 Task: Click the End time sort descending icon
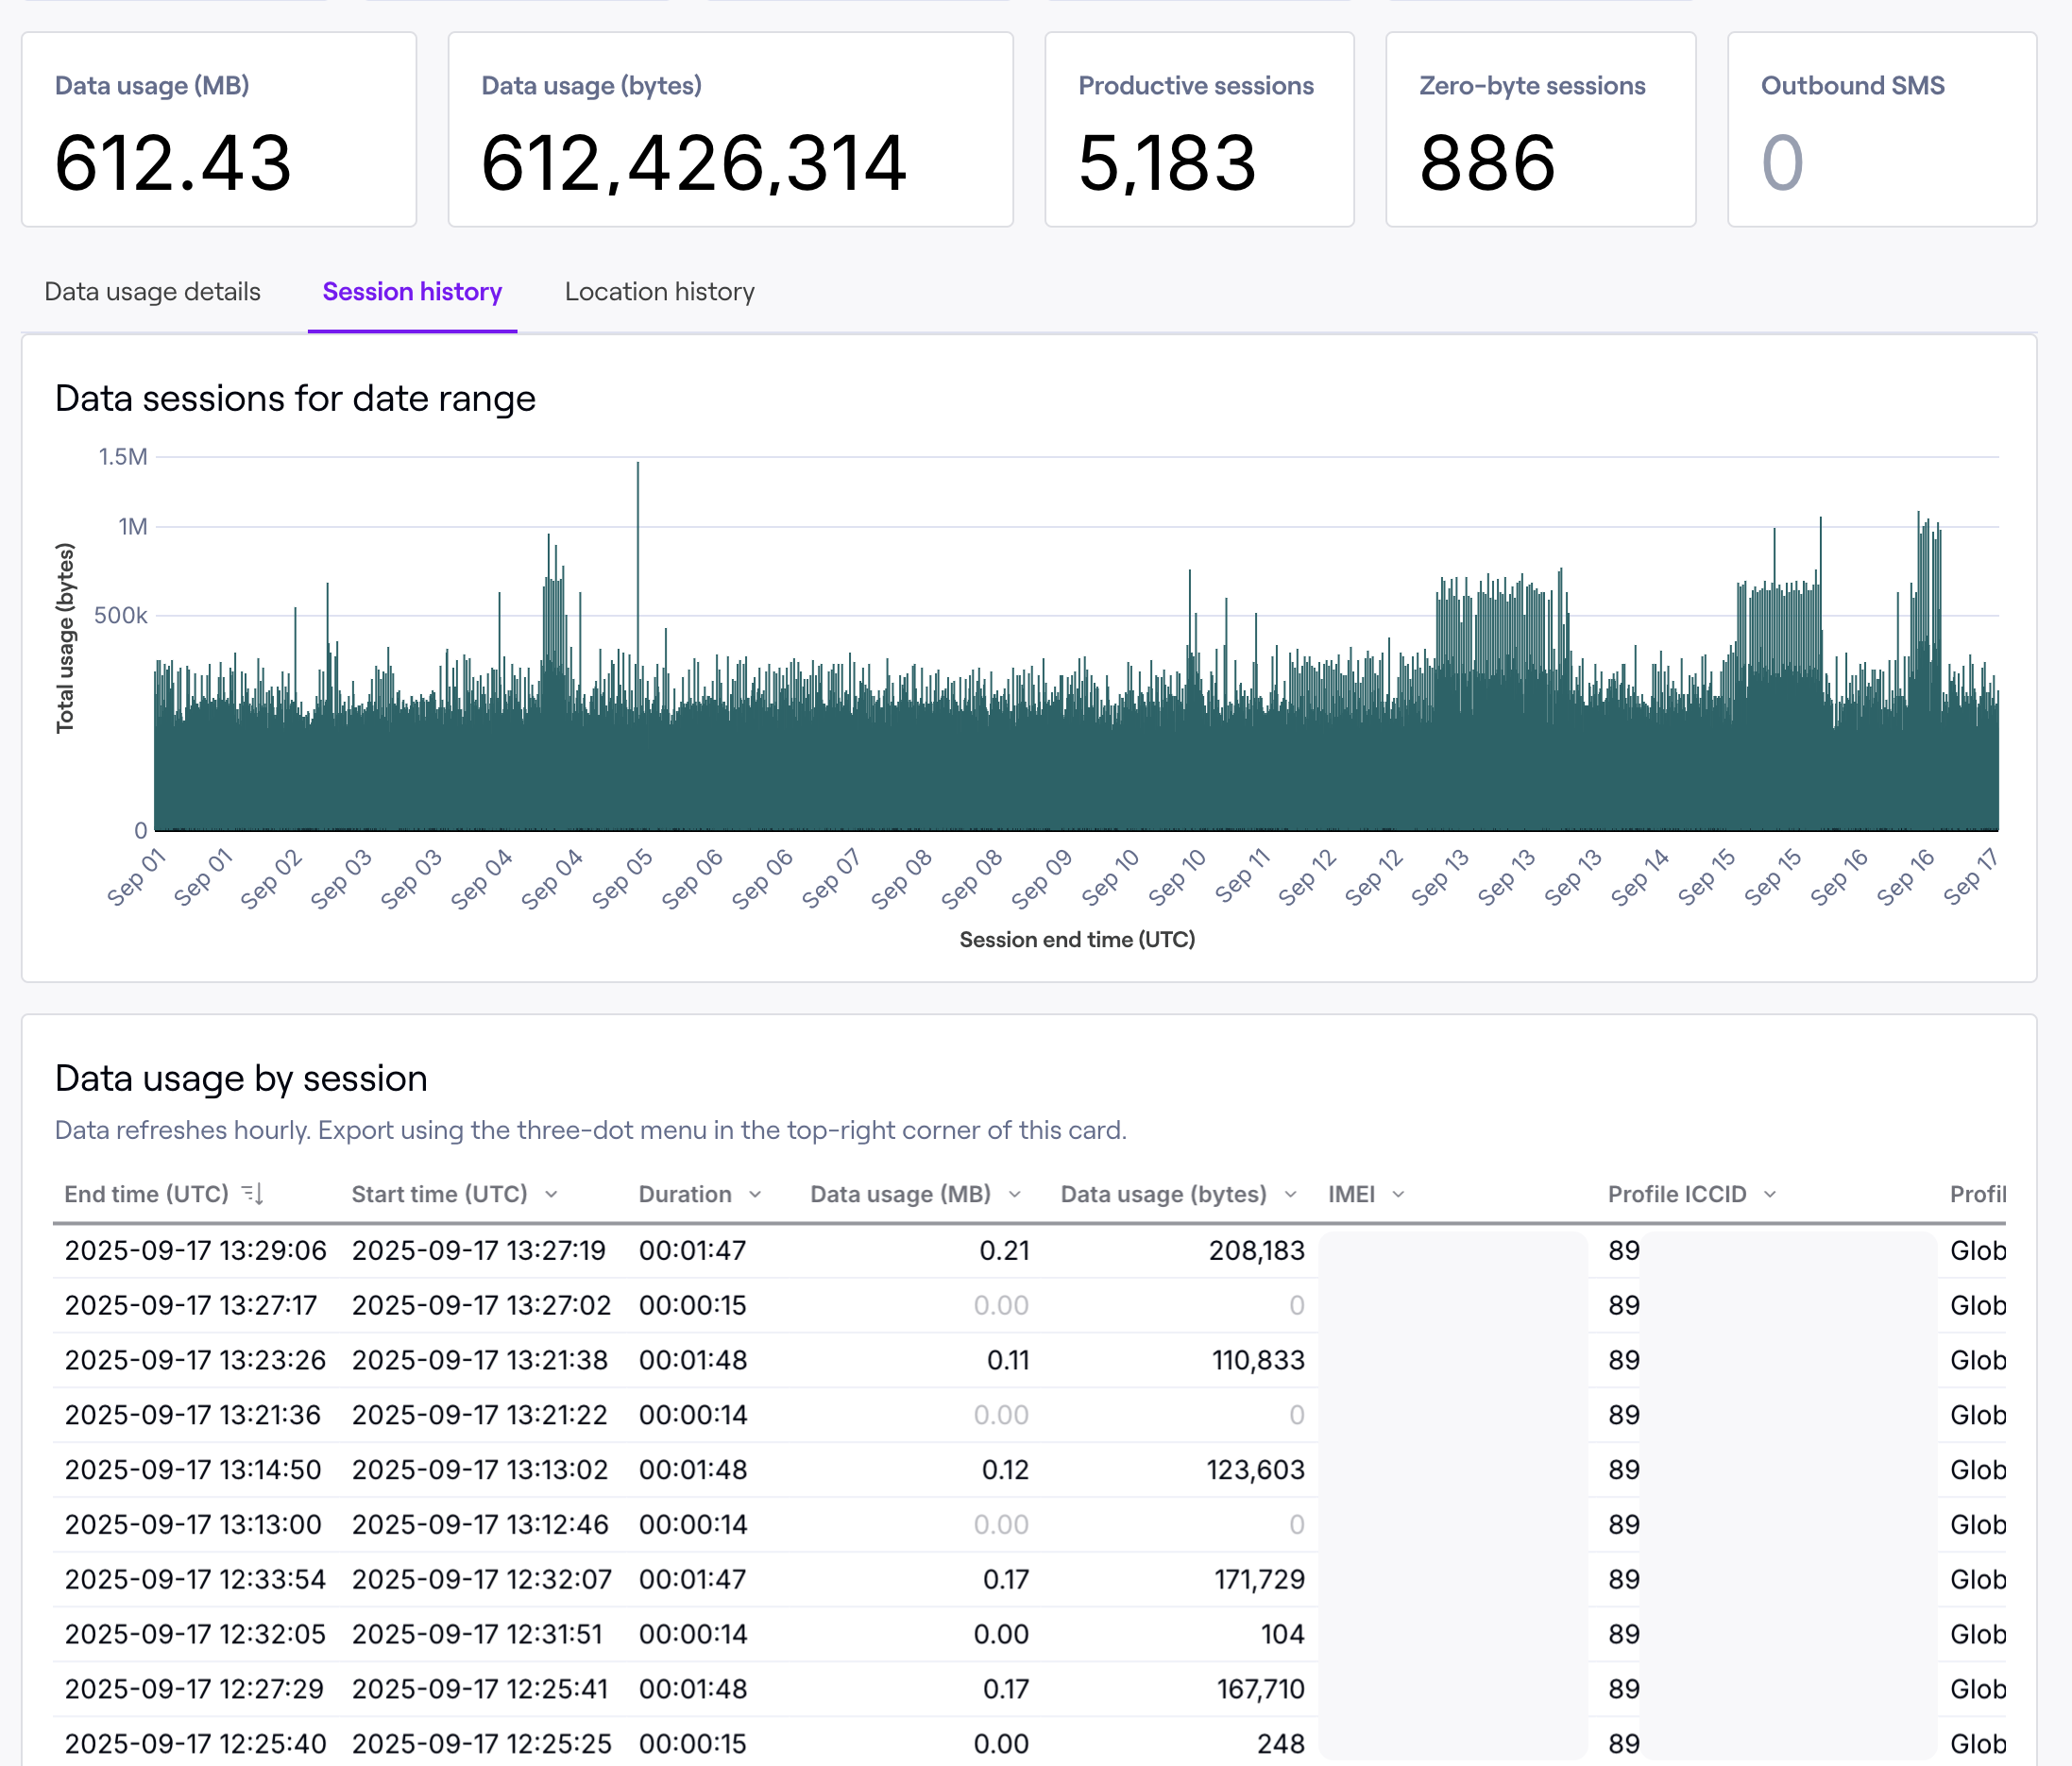click(x=253, y=1194)
